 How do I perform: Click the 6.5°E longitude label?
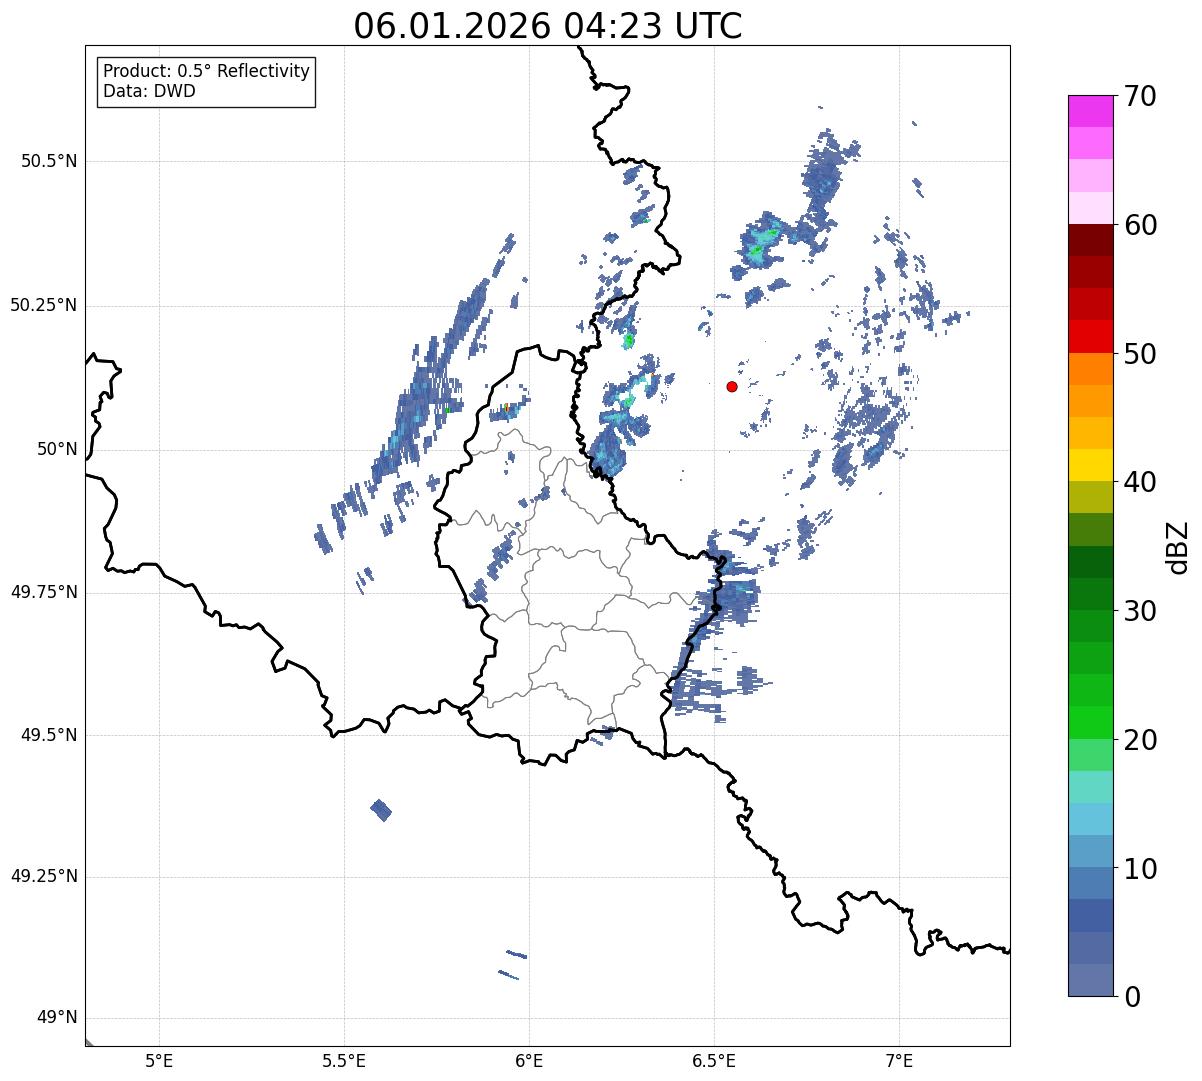(x=714, y=1060)
